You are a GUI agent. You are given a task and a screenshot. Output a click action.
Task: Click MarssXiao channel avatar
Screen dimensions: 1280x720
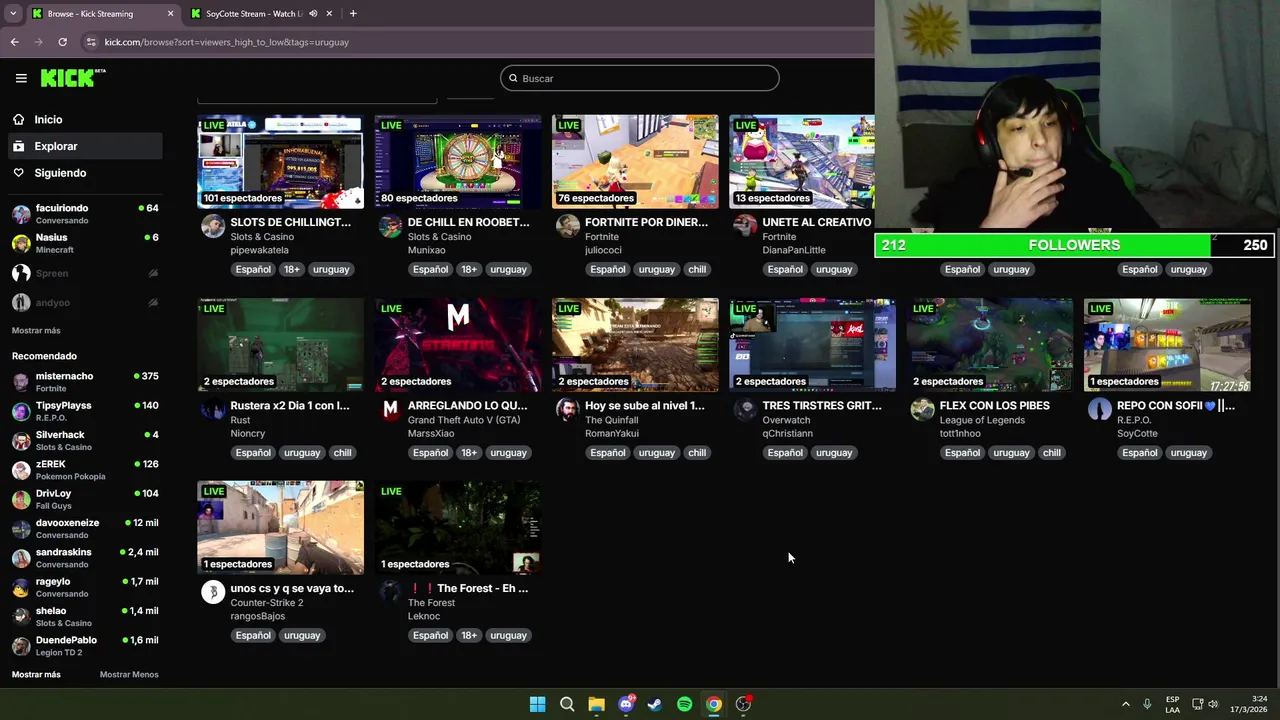390,409
